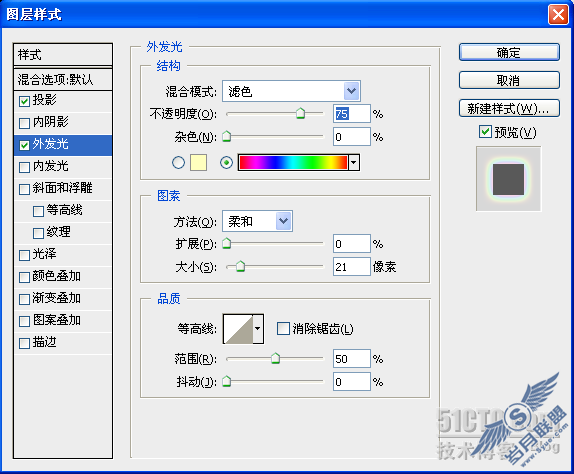Image resolution: width=574 pixels, height=474 pixels.
Task: Check the 等高线 sub-option checkbox
Action: (x=38, y=211)
